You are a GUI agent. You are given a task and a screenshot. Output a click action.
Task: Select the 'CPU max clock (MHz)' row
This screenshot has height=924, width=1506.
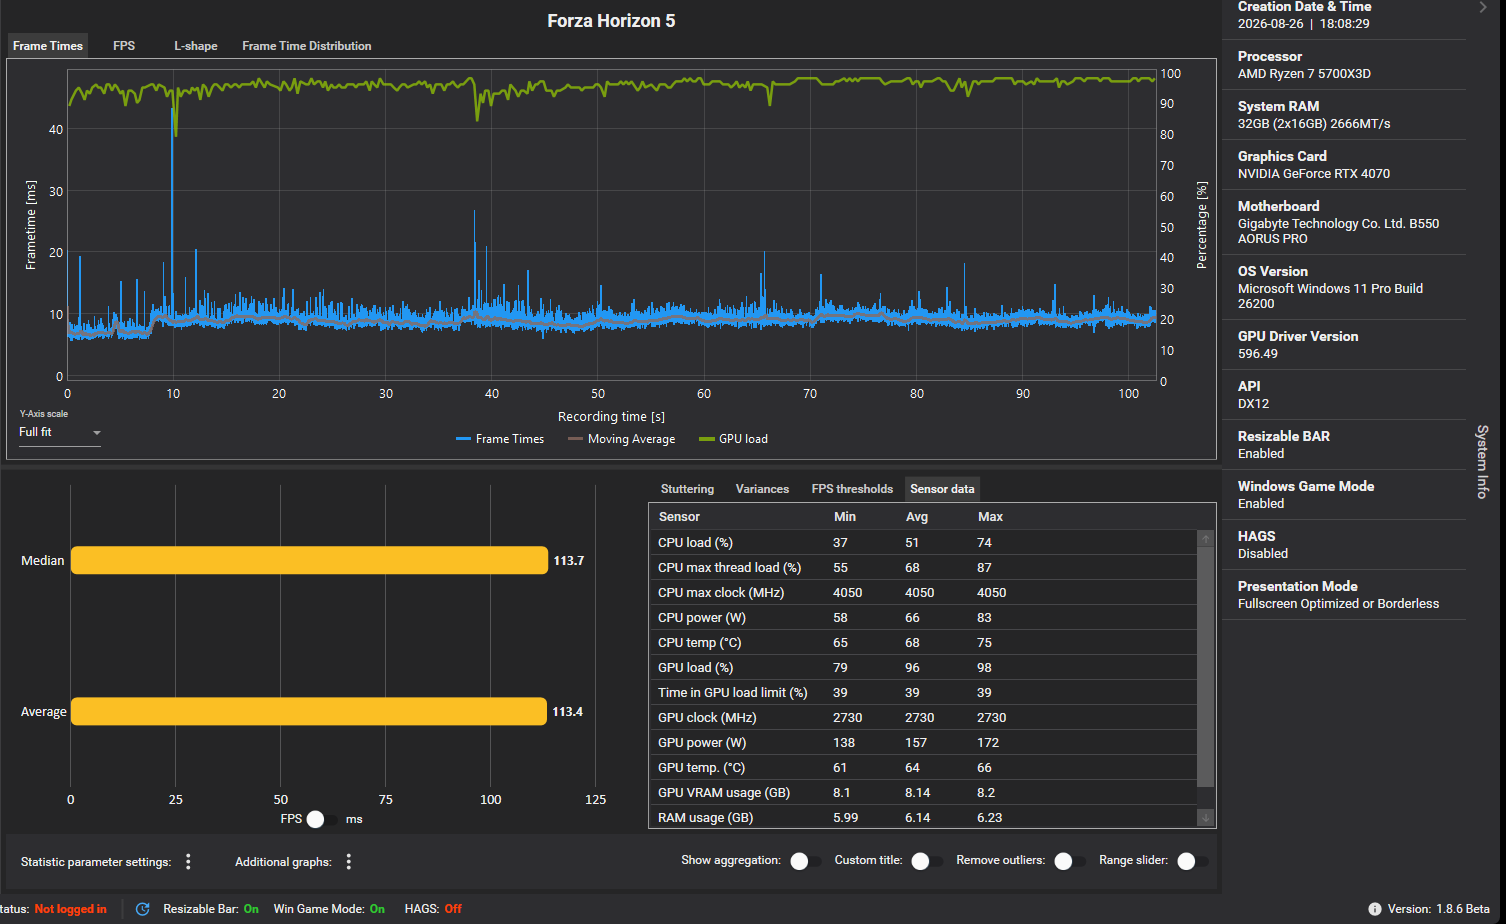[923, 593]
